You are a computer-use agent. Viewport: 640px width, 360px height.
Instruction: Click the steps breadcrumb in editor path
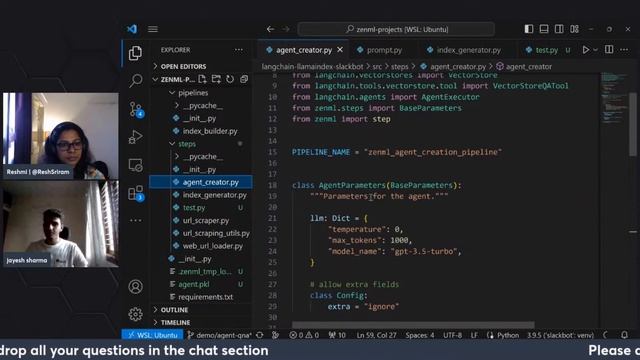click(400, 67)
